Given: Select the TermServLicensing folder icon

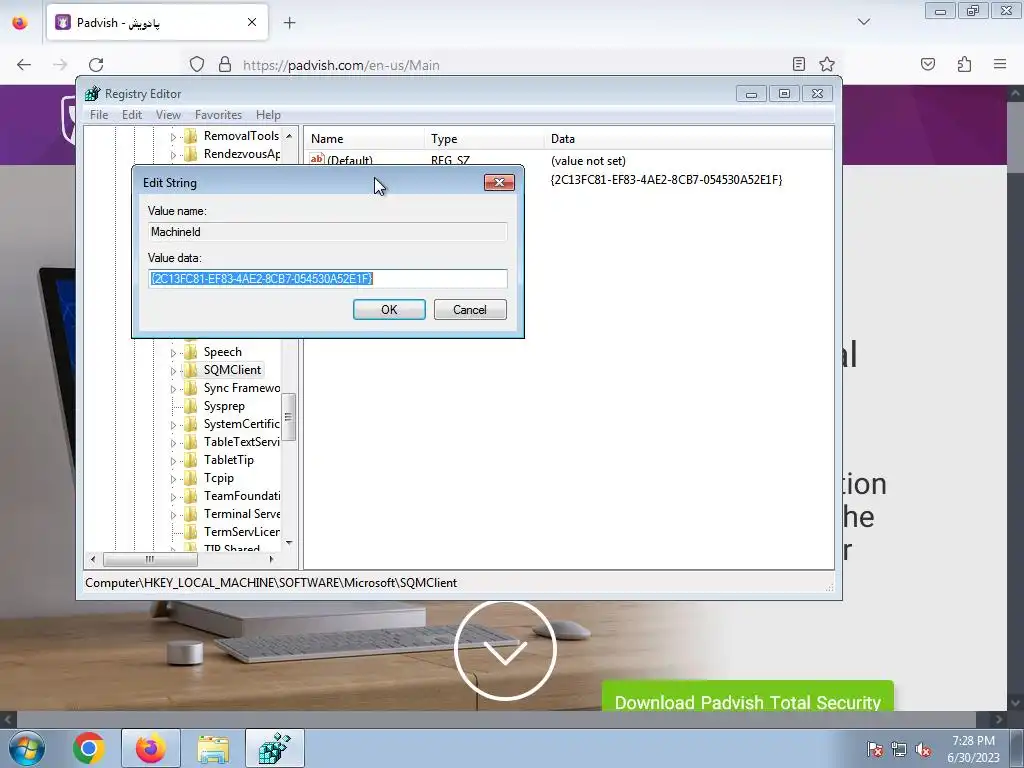Looking at the screenshot, I should [191, 532].
